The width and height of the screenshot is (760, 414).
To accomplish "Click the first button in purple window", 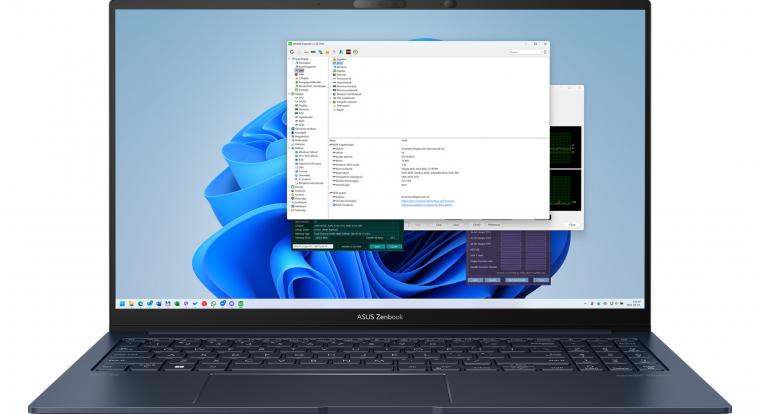I will pos(475,280).
